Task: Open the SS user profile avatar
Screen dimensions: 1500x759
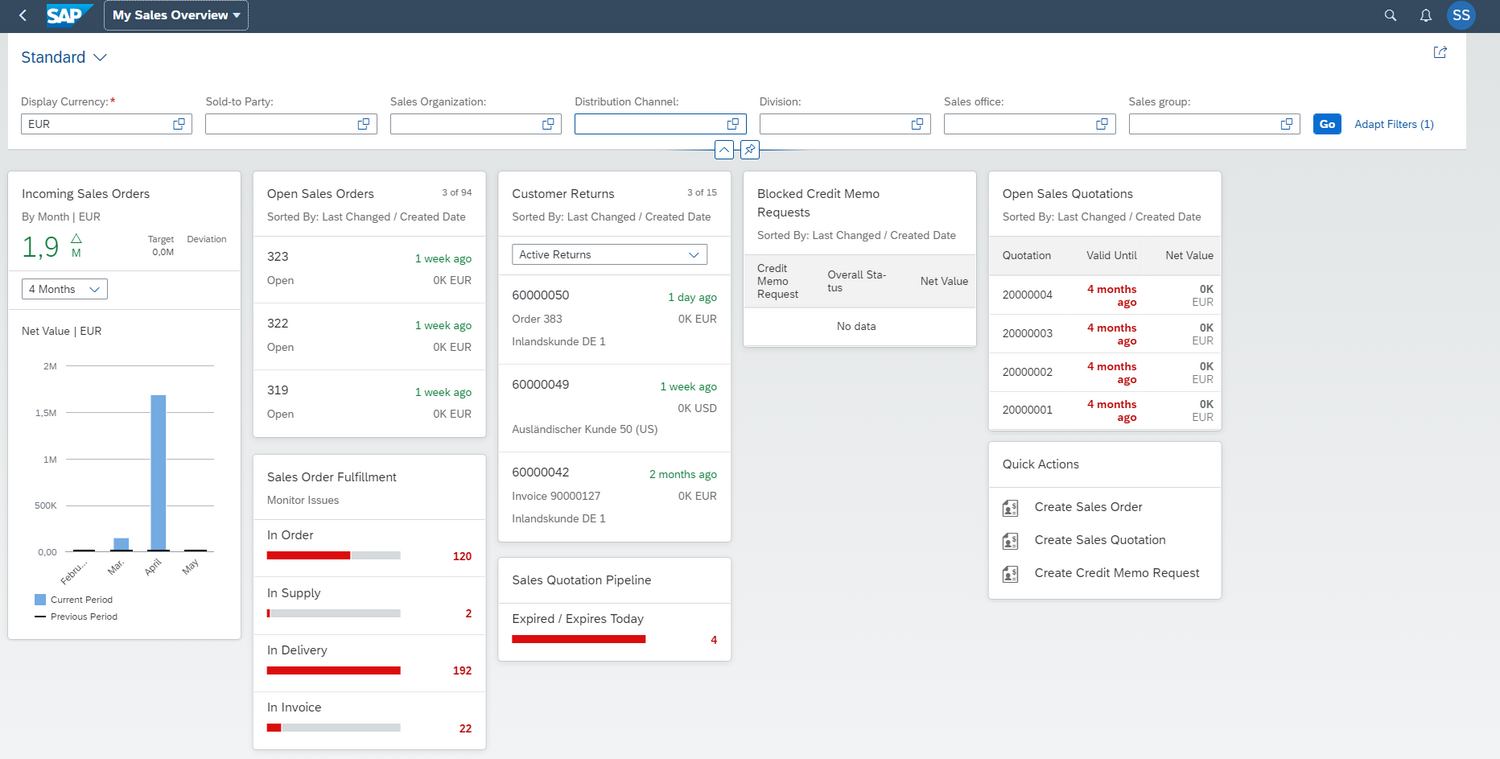Action: tap(1461, 16)
